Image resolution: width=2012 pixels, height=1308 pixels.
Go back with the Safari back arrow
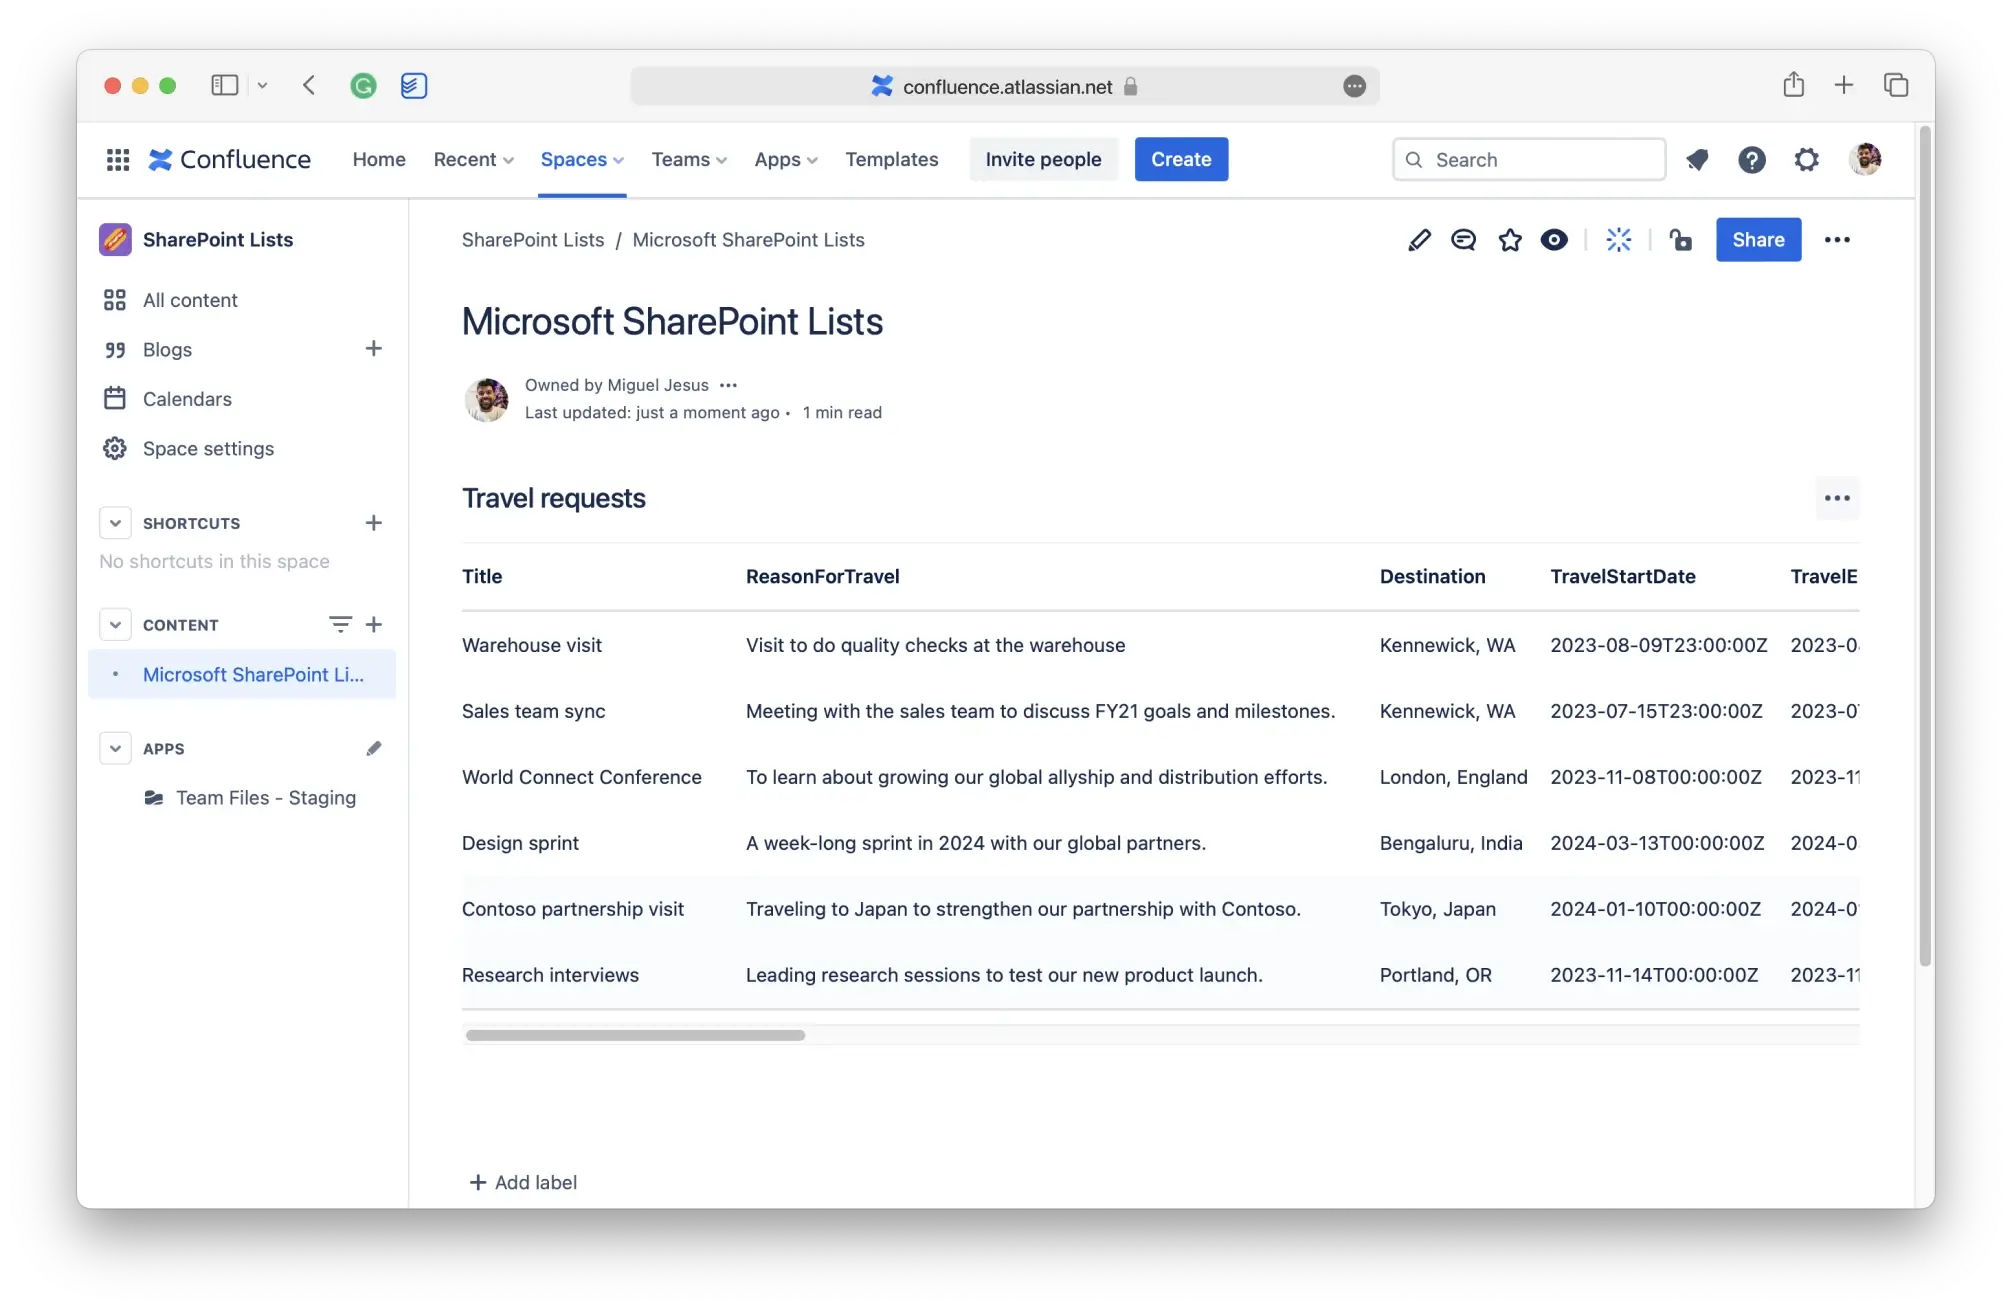[309, 86]
